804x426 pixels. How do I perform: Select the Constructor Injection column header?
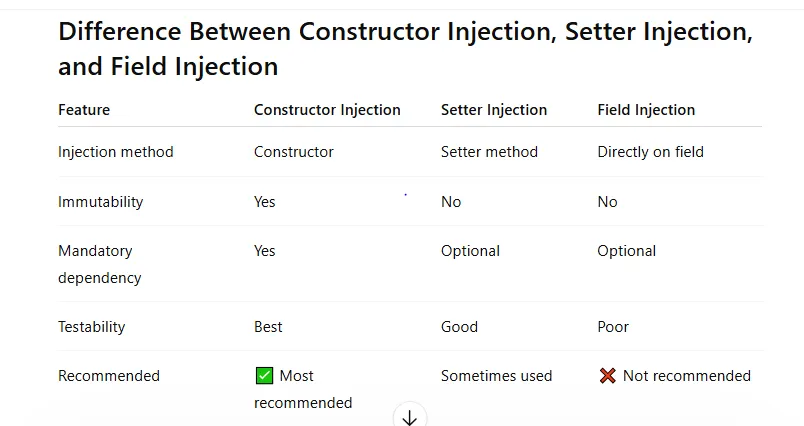tap(327, 110)
